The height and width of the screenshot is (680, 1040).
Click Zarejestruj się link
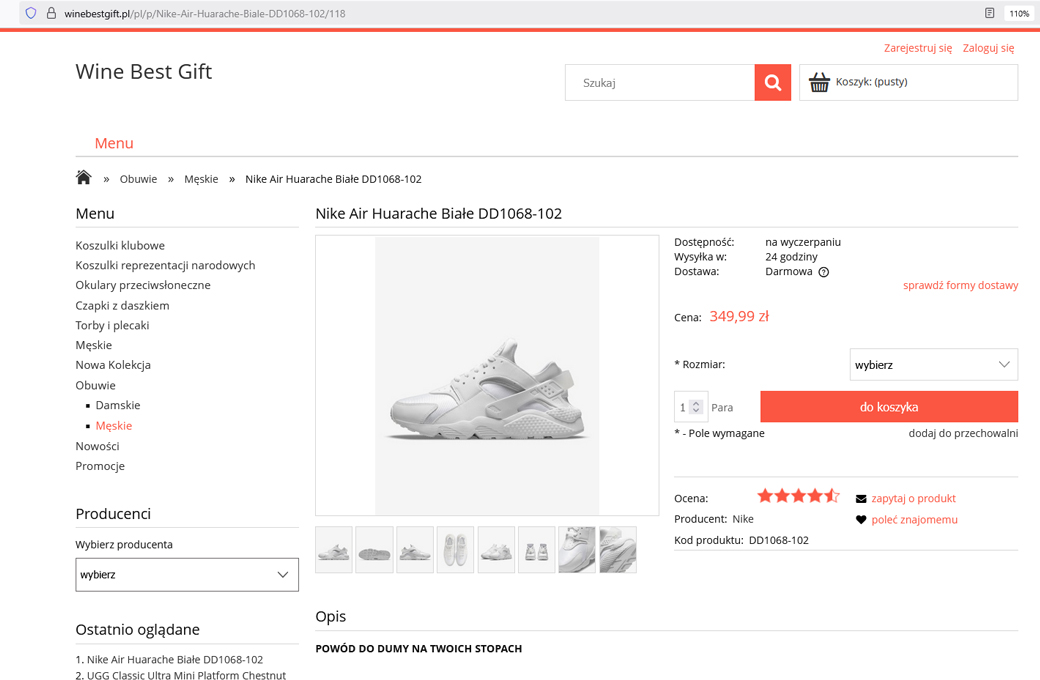point(918,48)
